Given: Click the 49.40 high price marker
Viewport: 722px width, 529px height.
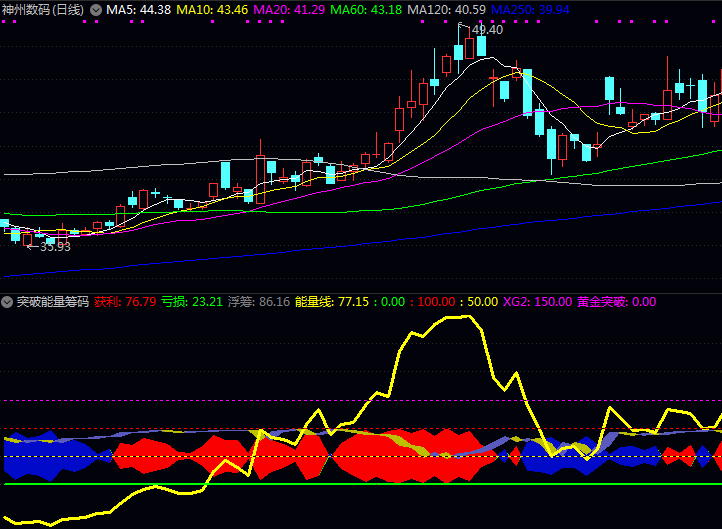Looking at the screenshot, I should point(487,30).
